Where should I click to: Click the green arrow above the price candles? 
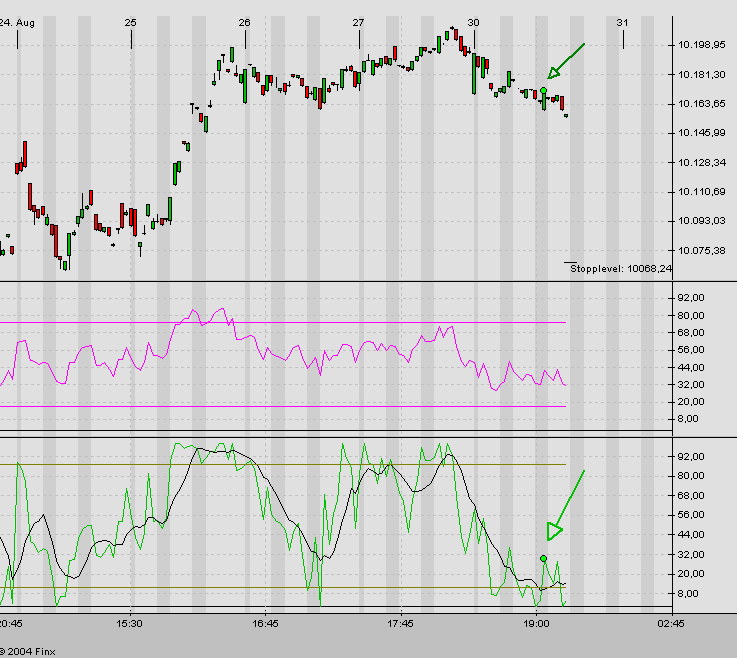coord(565,61)
